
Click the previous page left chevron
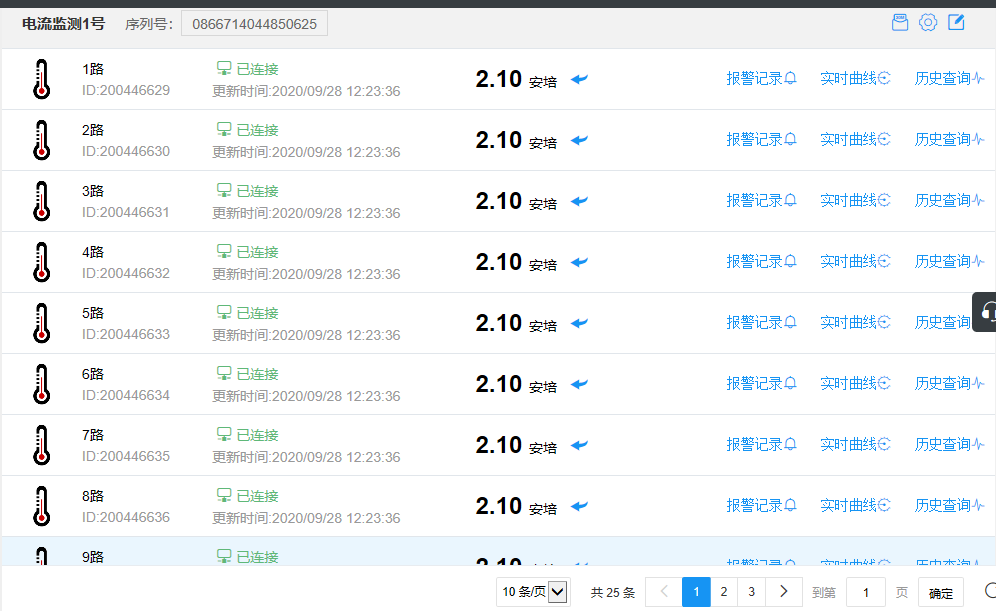[x=664, y=592]
